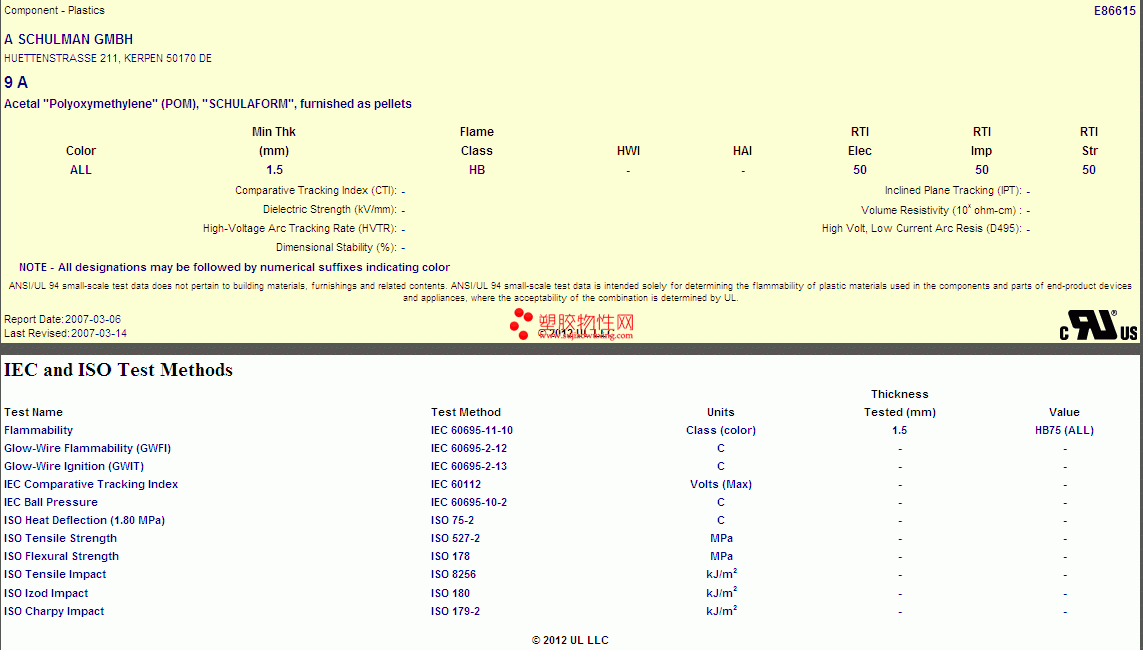Click the Comparative Tracking Index (CTI) label

(x=316, y=190)
